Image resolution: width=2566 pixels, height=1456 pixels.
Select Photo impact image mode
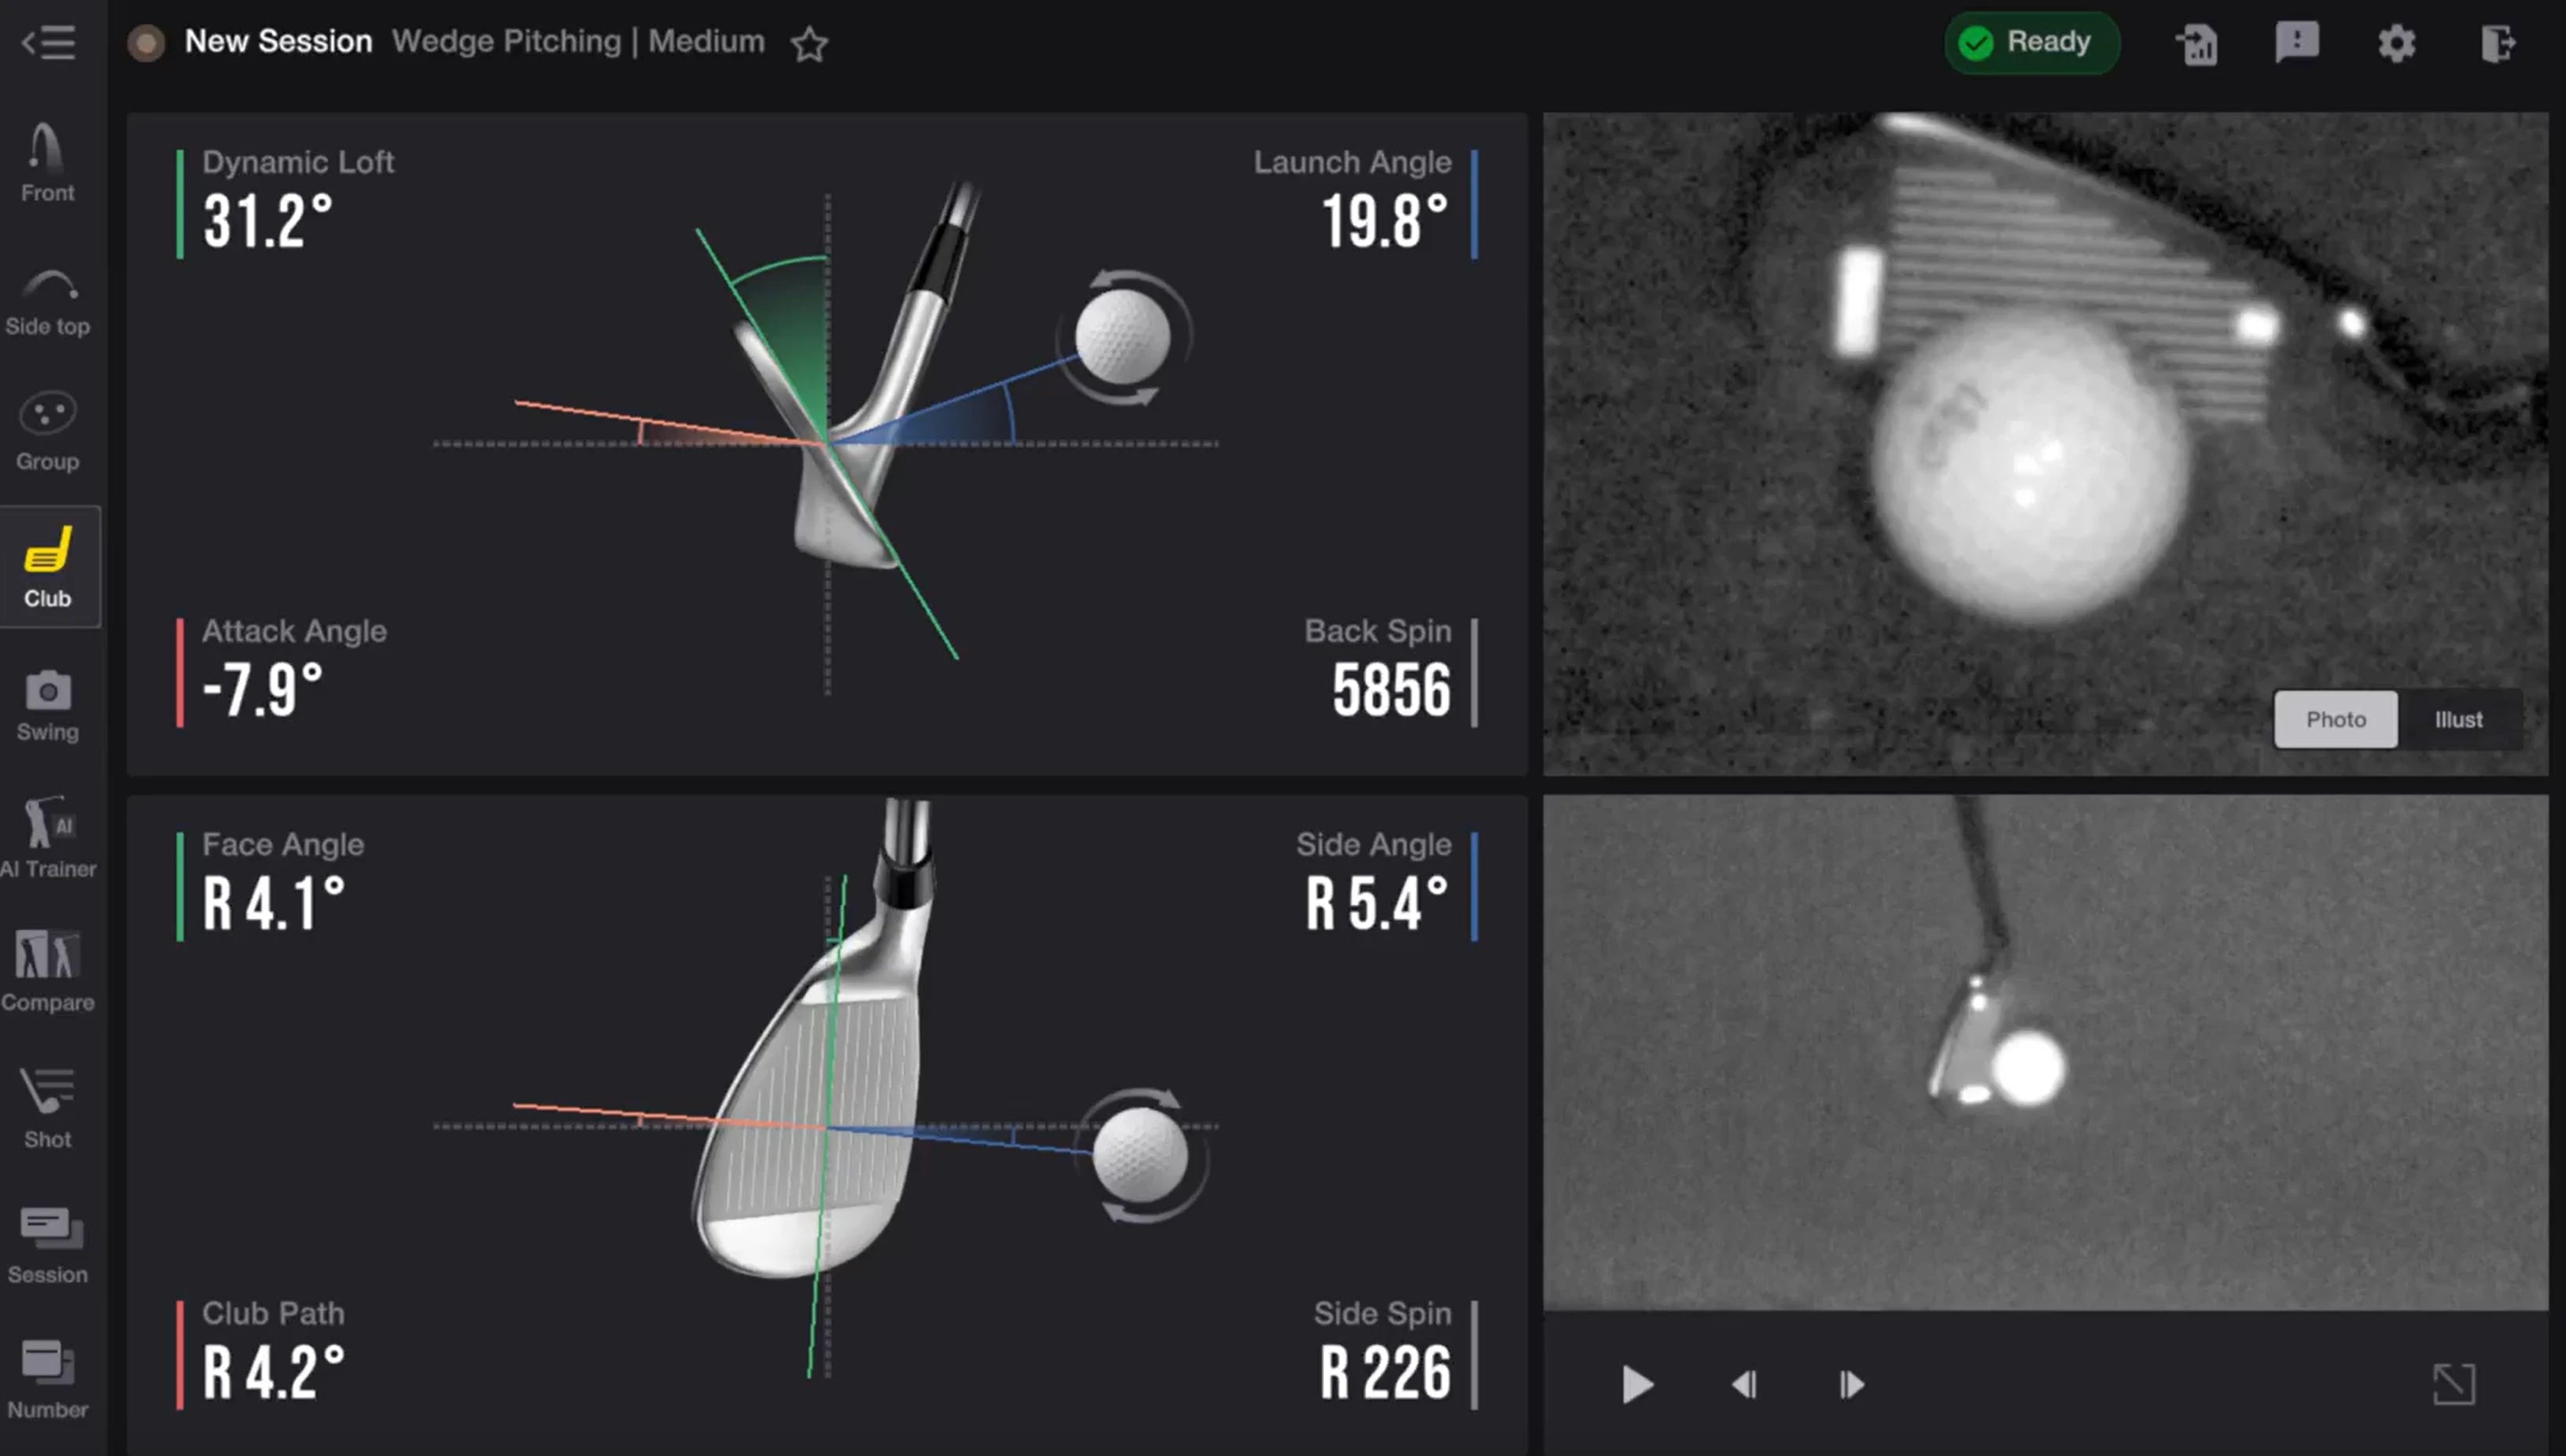pyautogui.click(x=2335, y=719)
